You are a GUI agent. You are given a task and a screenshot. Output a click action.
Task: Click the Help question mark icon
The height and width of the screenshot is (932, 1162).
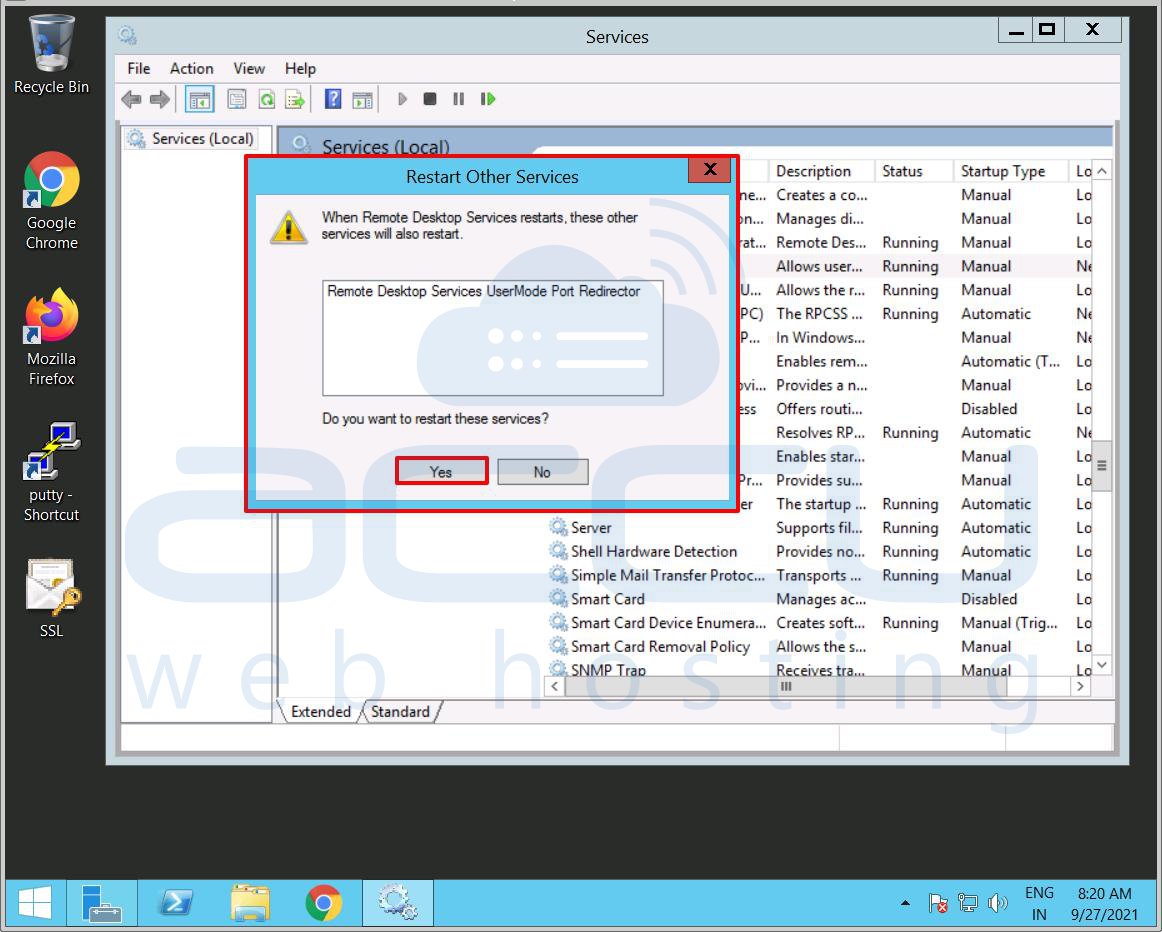coord(333,99)
